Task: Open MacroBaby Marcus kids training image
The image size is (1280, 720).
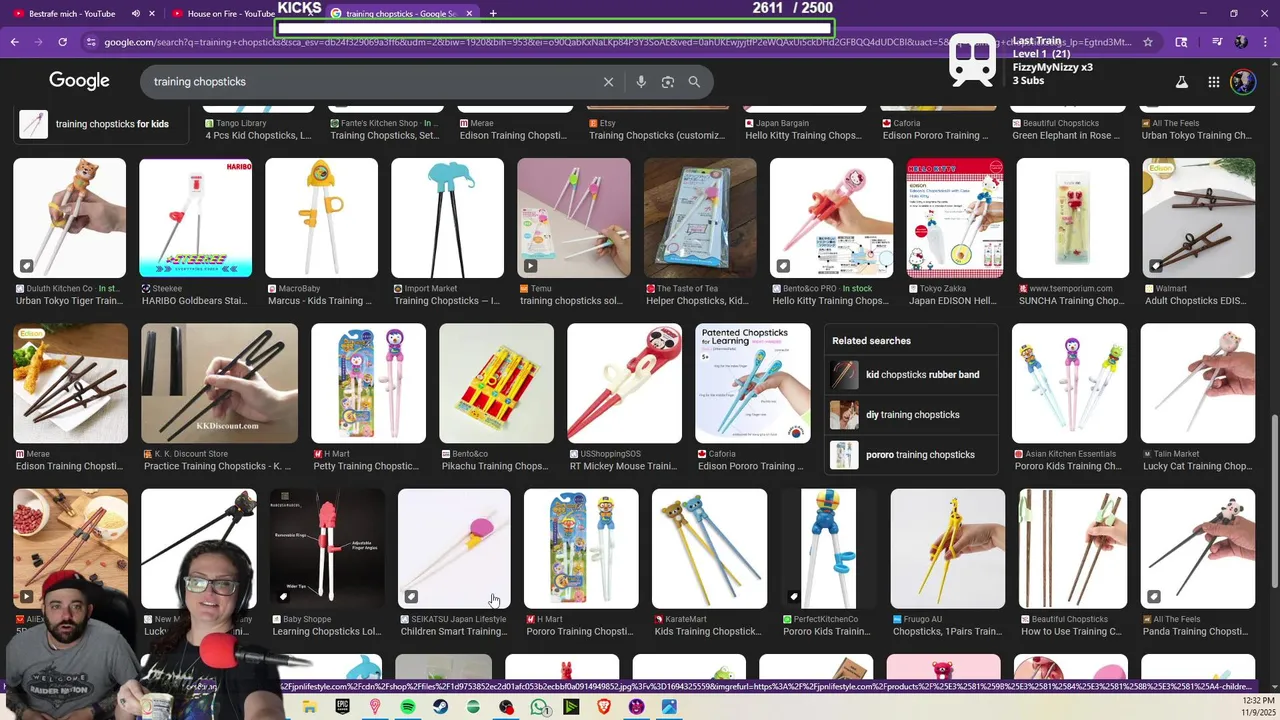Action: pos(322,218)
